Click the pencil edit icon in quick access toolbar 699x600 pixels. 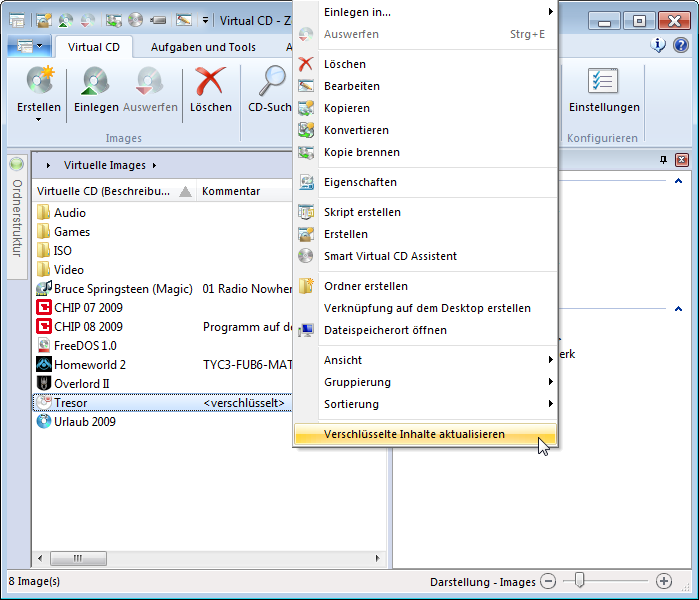[x=184, y=20]
